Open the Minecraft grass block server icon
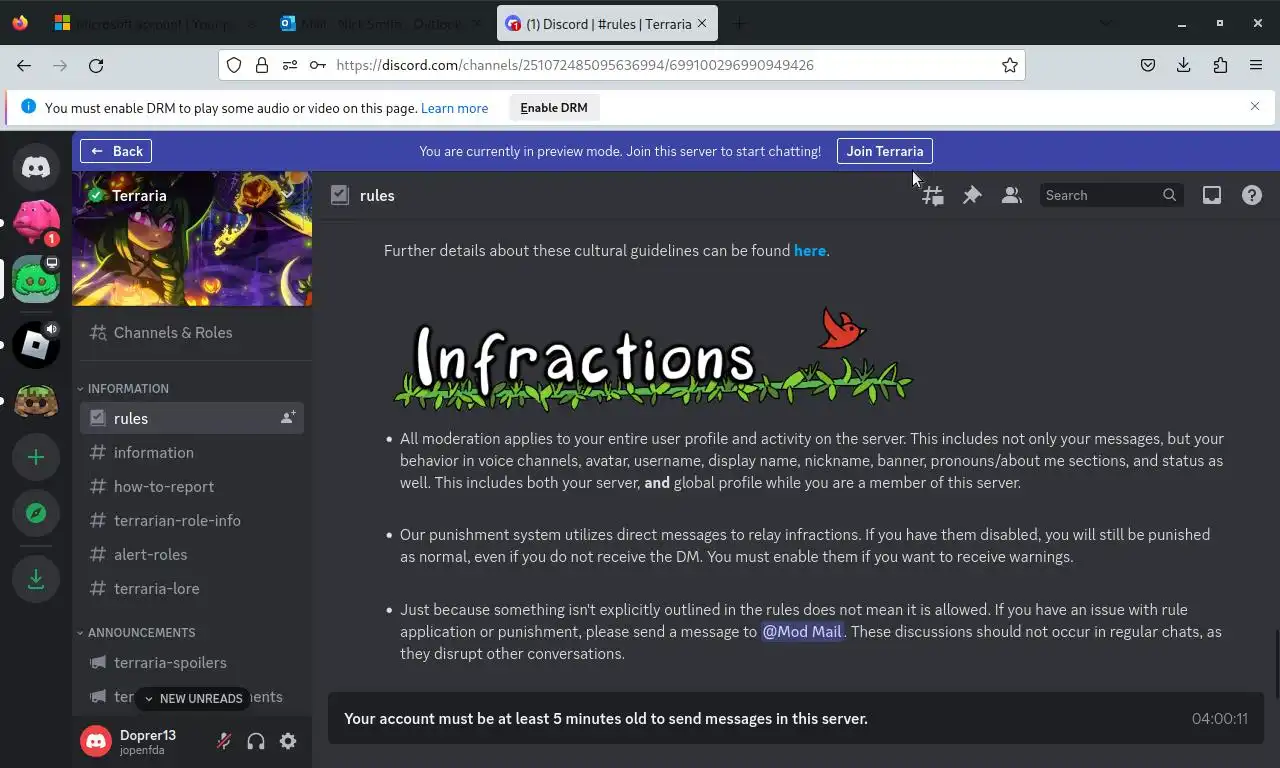 coord(36,401)
